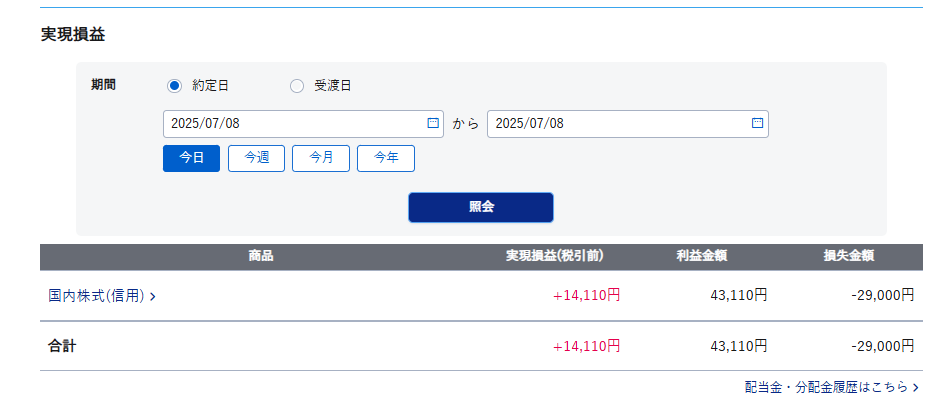Select the 受渡日 radio button
The width and height of the screenshot is (940, 402).
coord(297,86)
